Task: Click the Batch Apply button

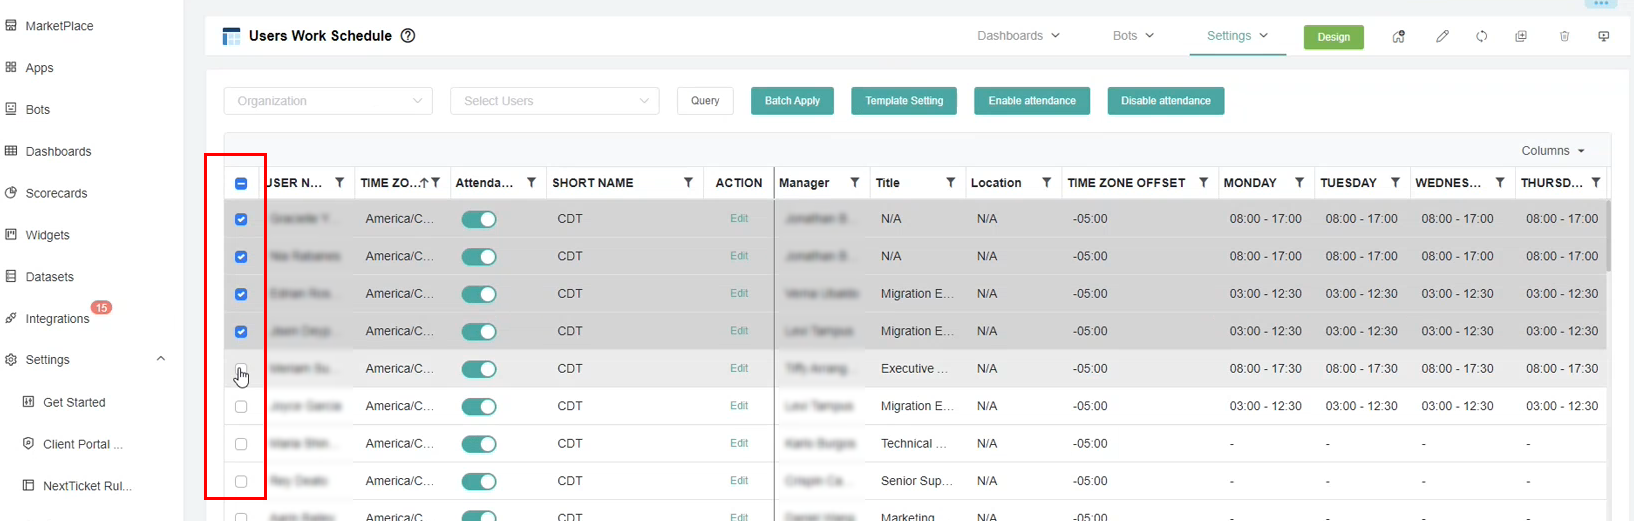Action: coord(792,101)
